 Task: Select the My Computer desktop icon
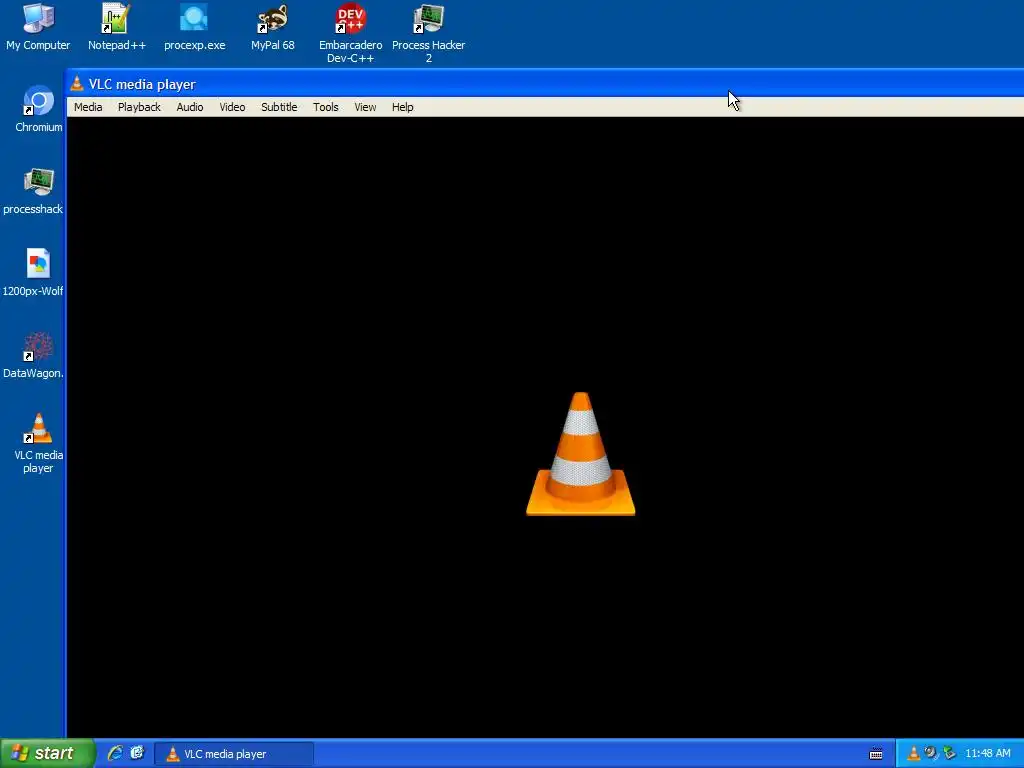(x=38, y=27)
